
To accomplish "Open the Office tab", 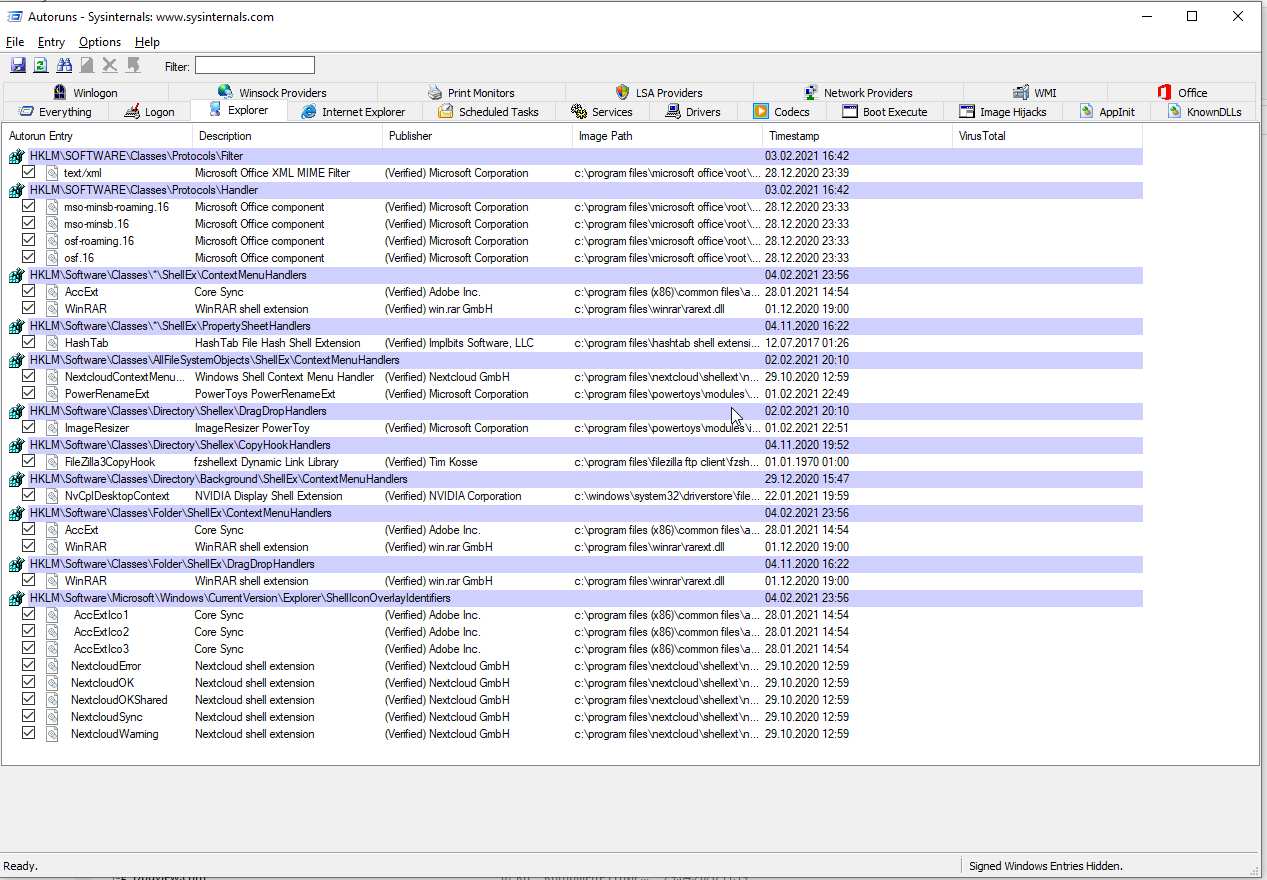I will (1182, 92).
